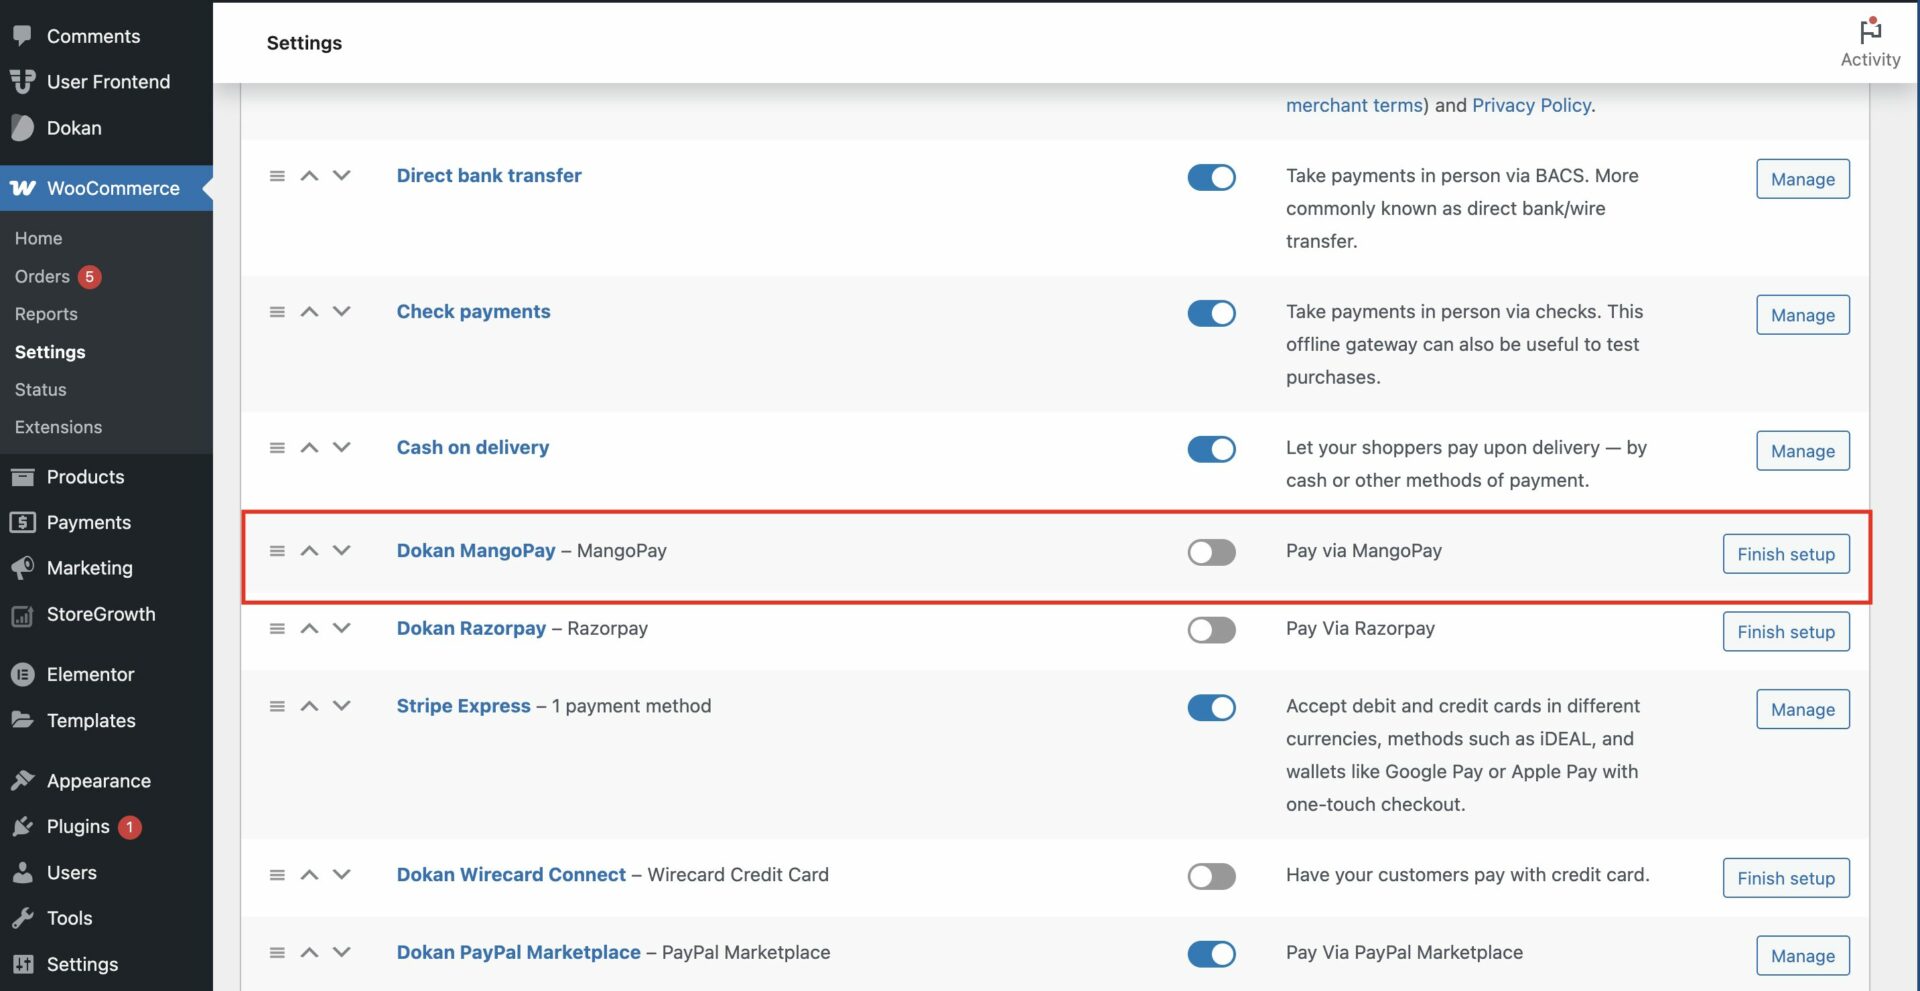Image resolution: width=1920 pixels, height=991 pixels.
Task: Grab the drag handle for Dokan Wirecard Connect
Action: click(277, 875)
